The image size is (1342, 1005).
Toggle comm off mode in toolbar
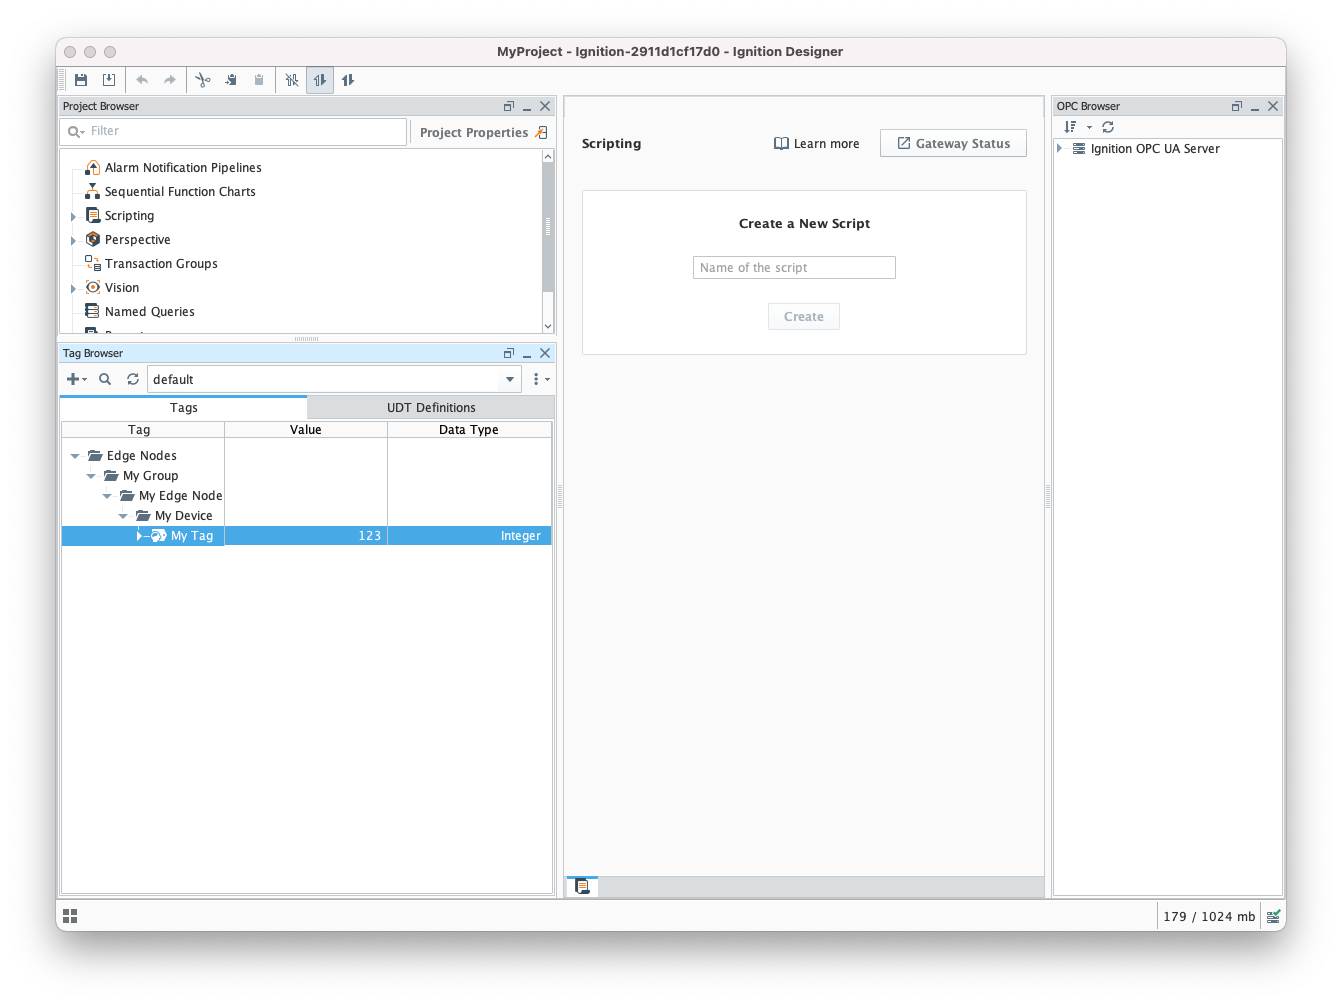292,80
